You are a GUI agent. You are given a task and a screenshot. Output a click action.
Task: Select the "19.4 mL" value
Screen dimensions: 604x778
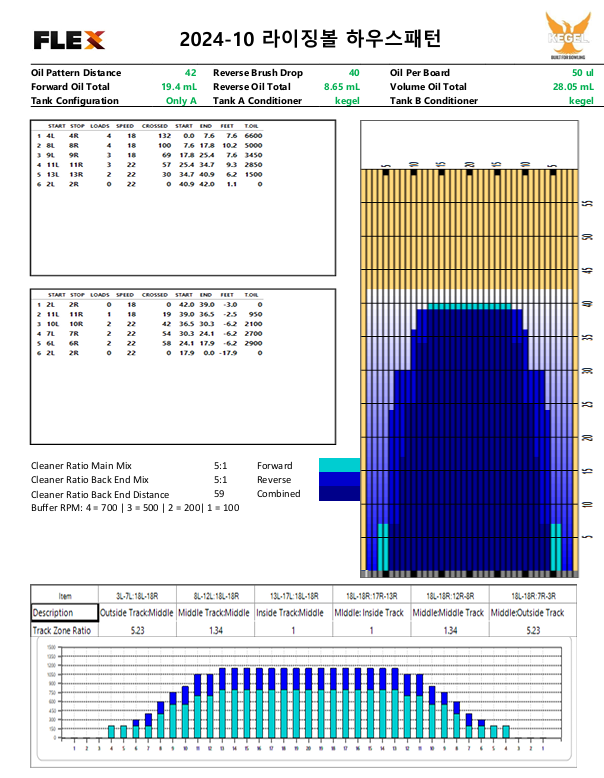[179, 87]
